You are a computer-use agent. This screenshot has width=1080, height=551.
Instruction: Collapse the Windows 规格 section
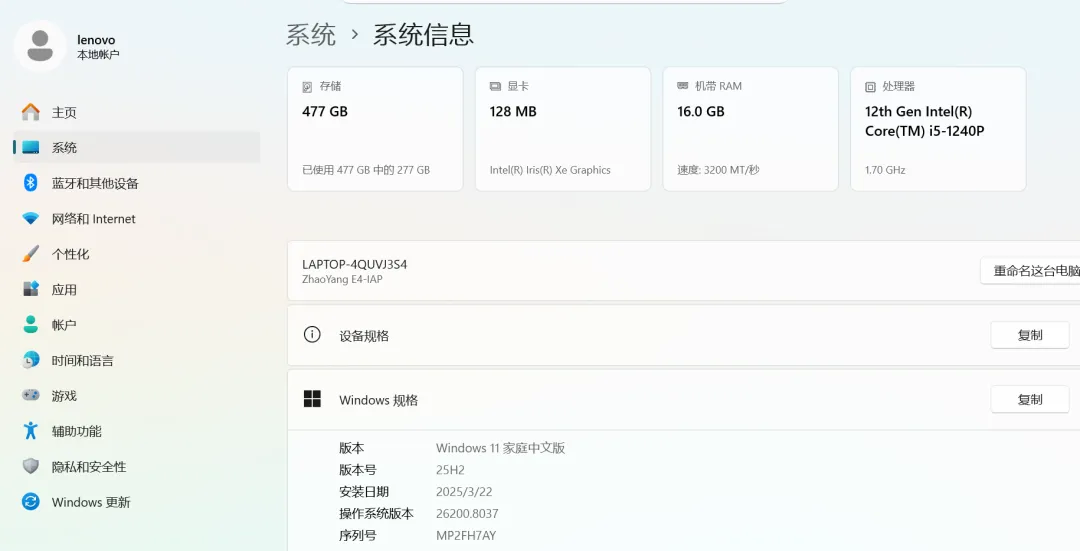pos(683,399)
